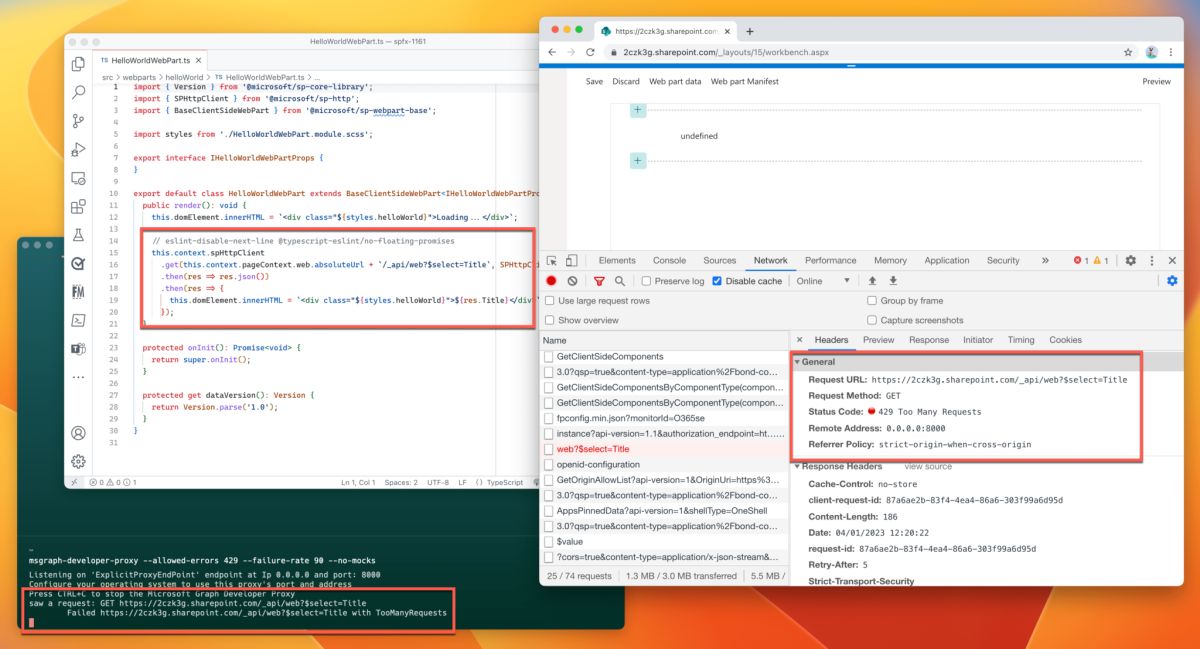Open DevTools settings gear icon
Screen dimensions: 1200x649
tap(1130, 260)
